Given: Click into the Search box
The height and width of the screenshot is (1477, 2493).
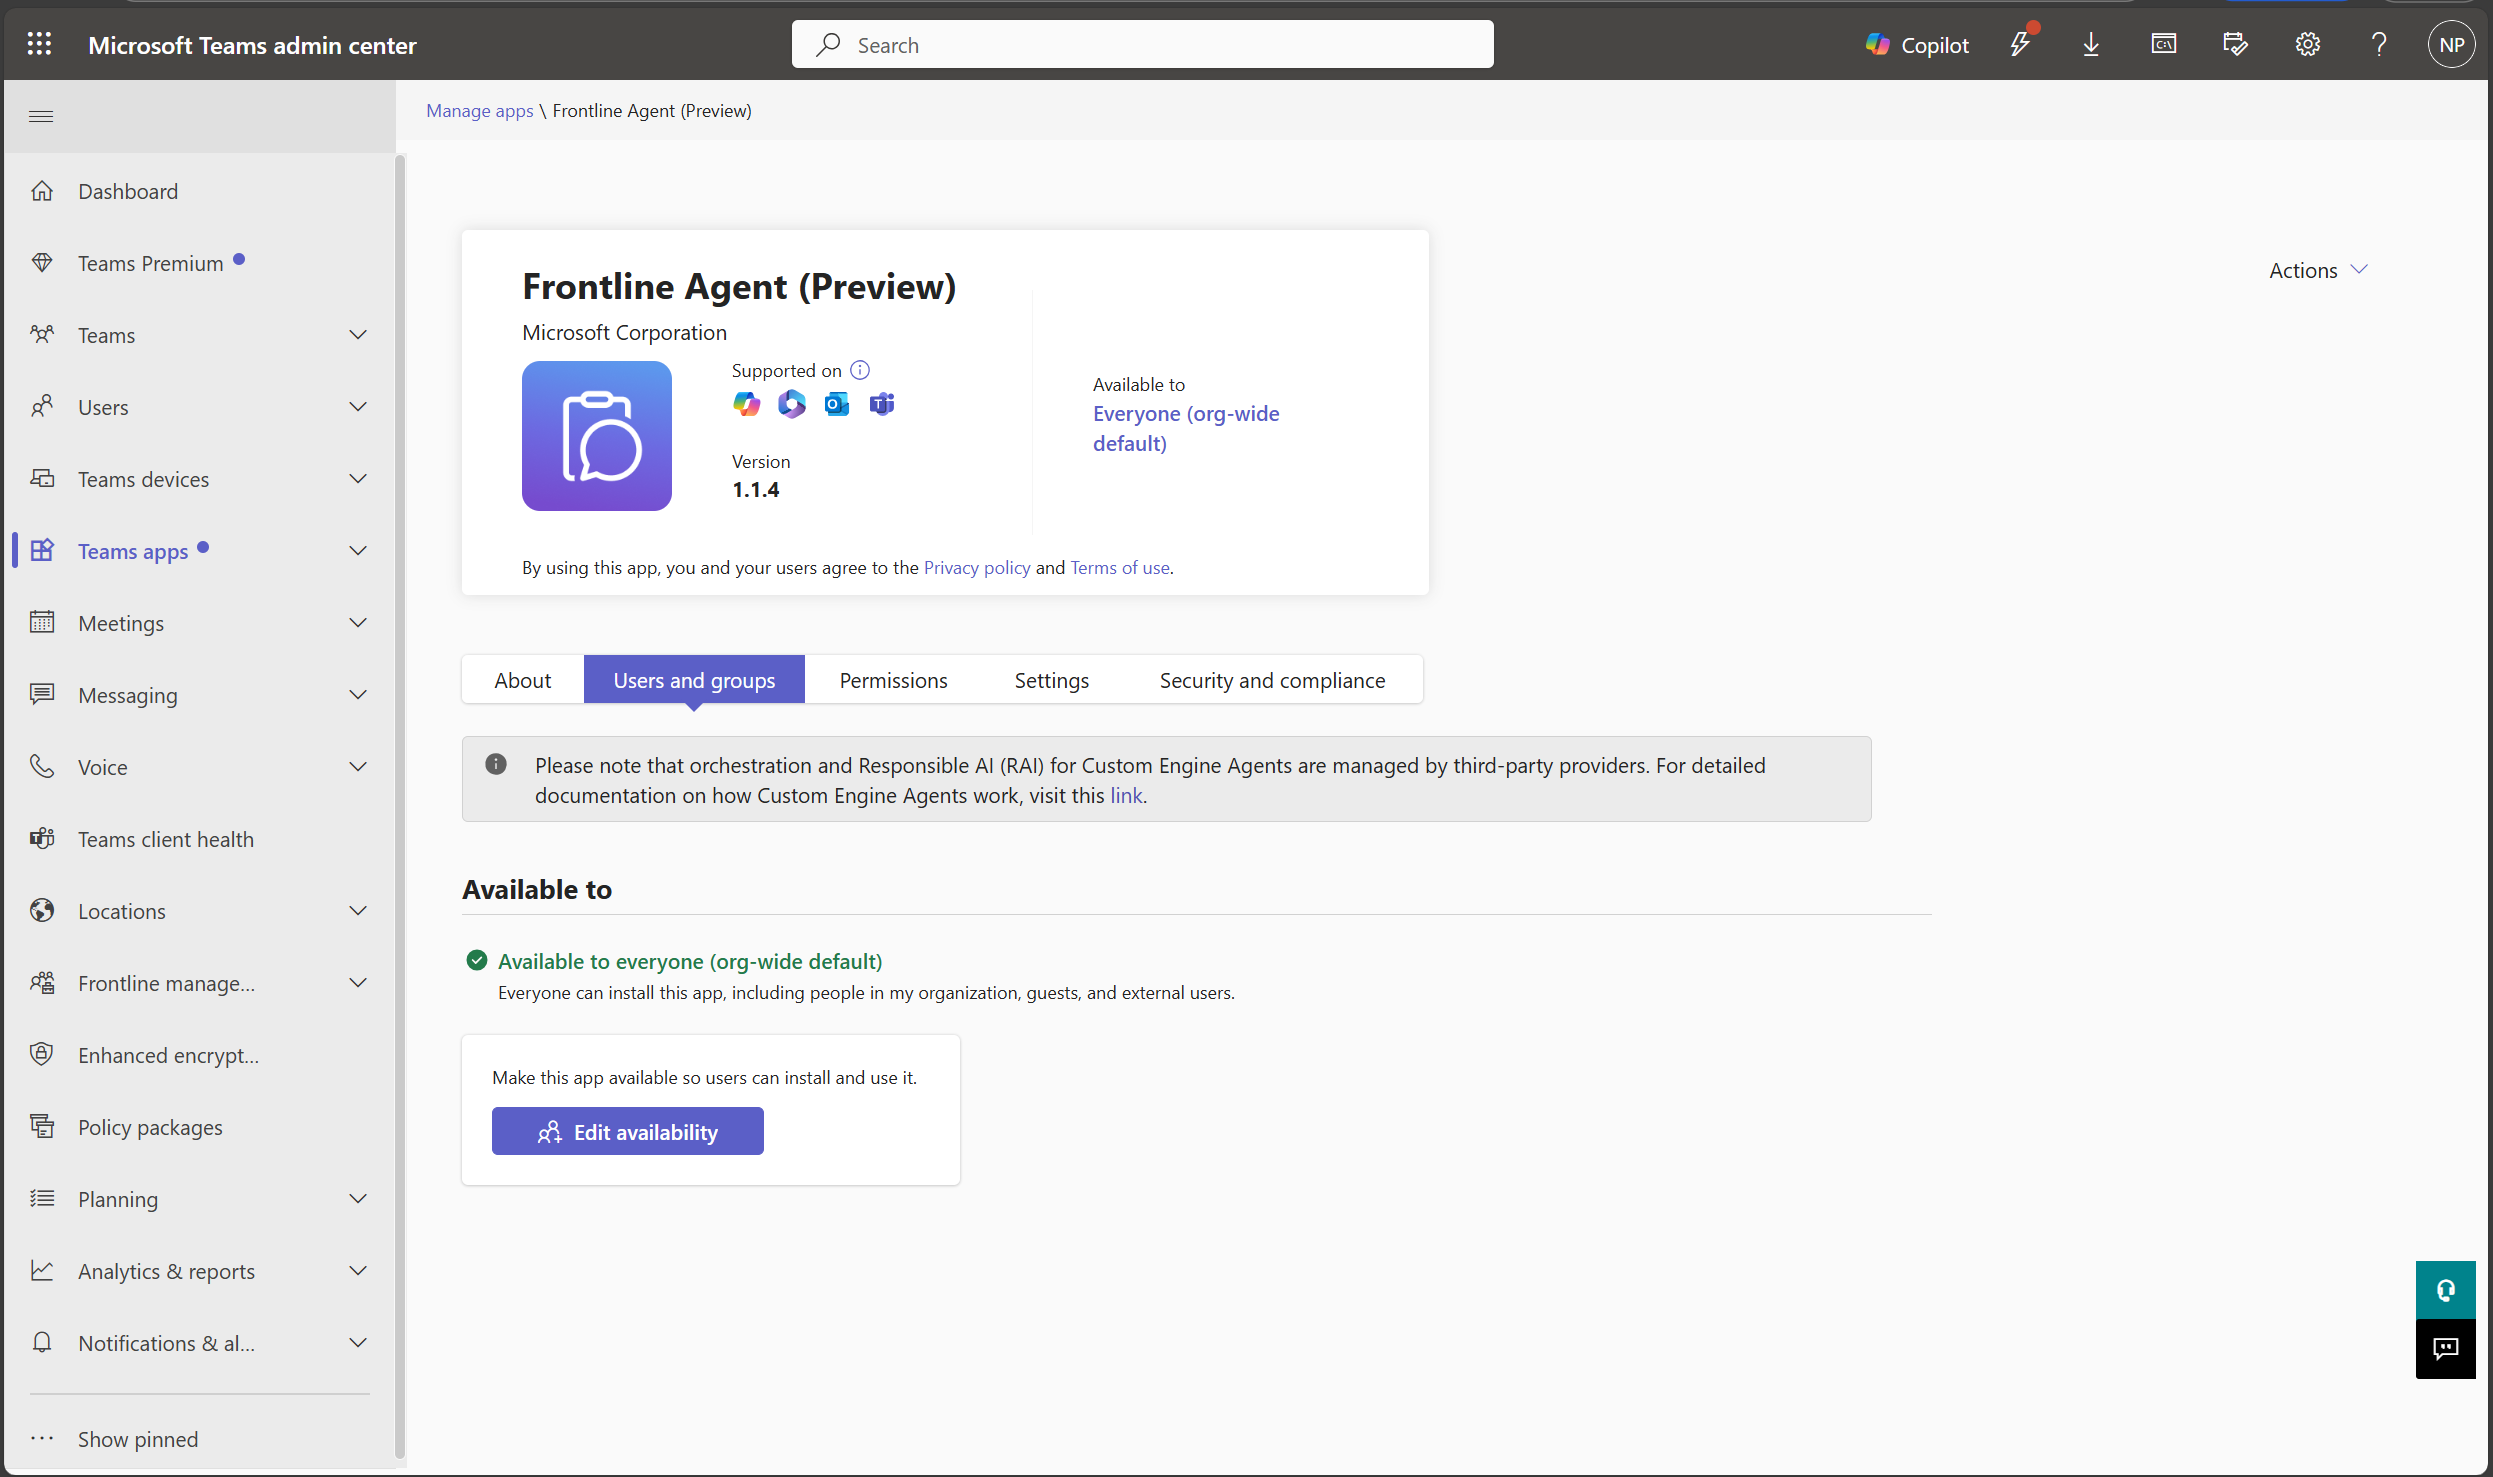Looking at the screenshot, I should [1142, 45].
